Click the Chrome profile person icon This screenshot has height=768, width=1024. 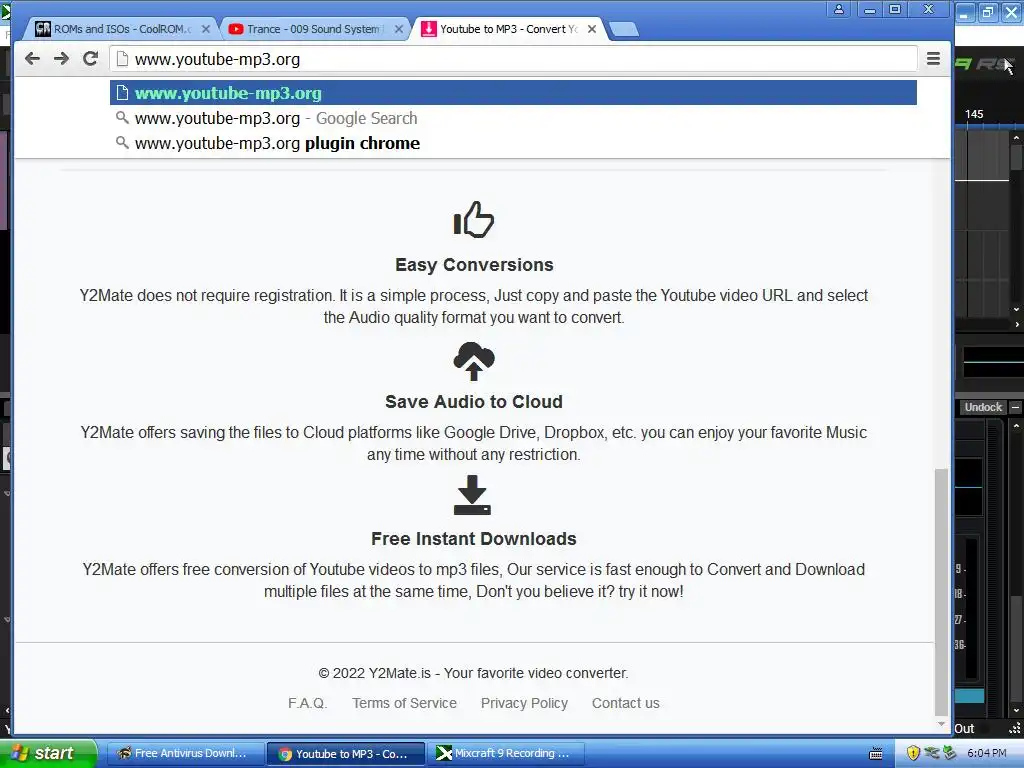point(839,9)
